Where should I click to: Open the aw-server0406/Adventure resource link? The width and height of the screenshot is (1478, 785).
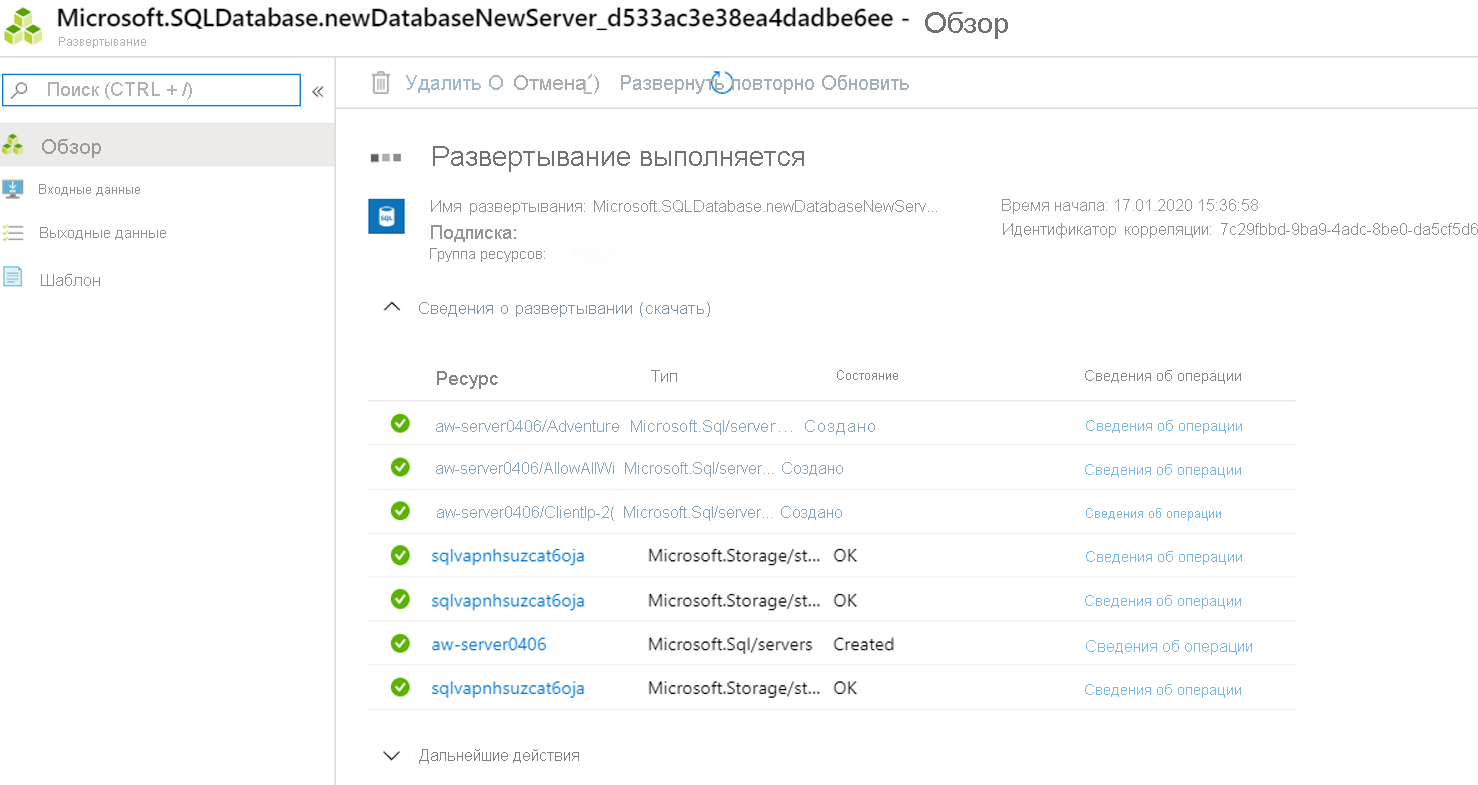point(527,426)
